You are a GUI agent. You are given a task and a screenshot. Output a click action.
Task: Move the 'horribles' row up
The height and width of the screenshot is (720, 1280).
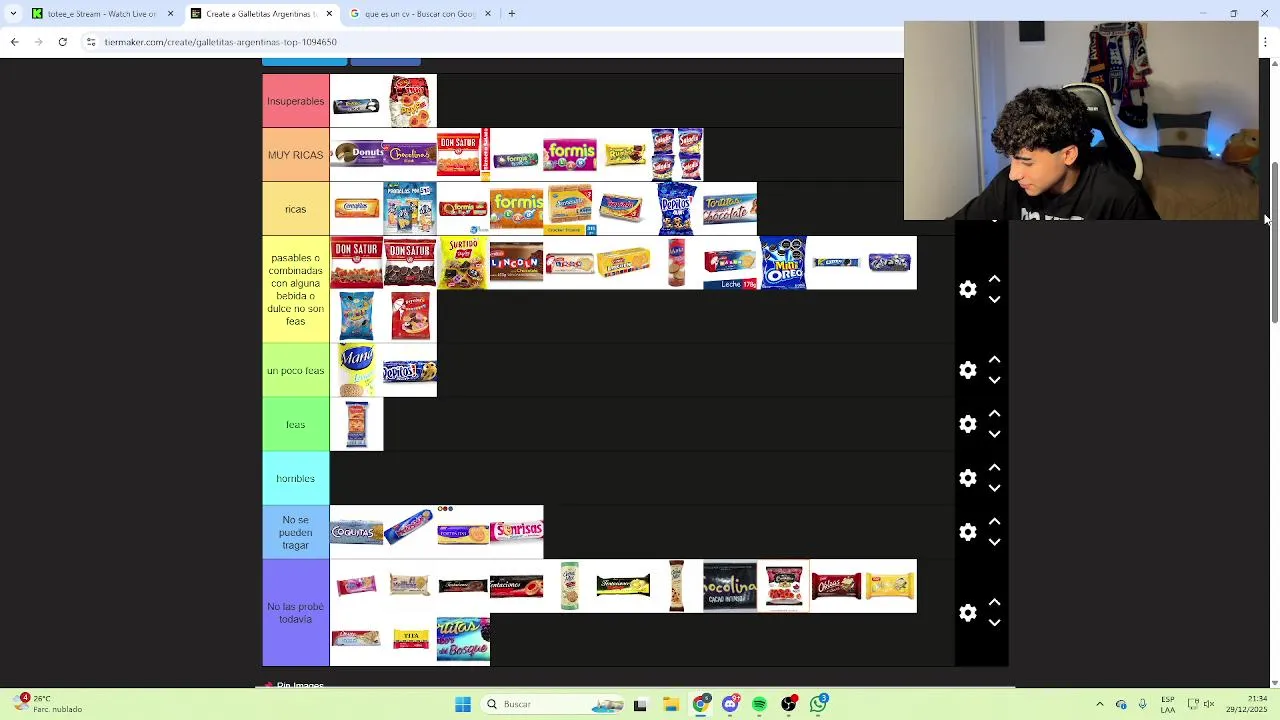pos(994,468)
